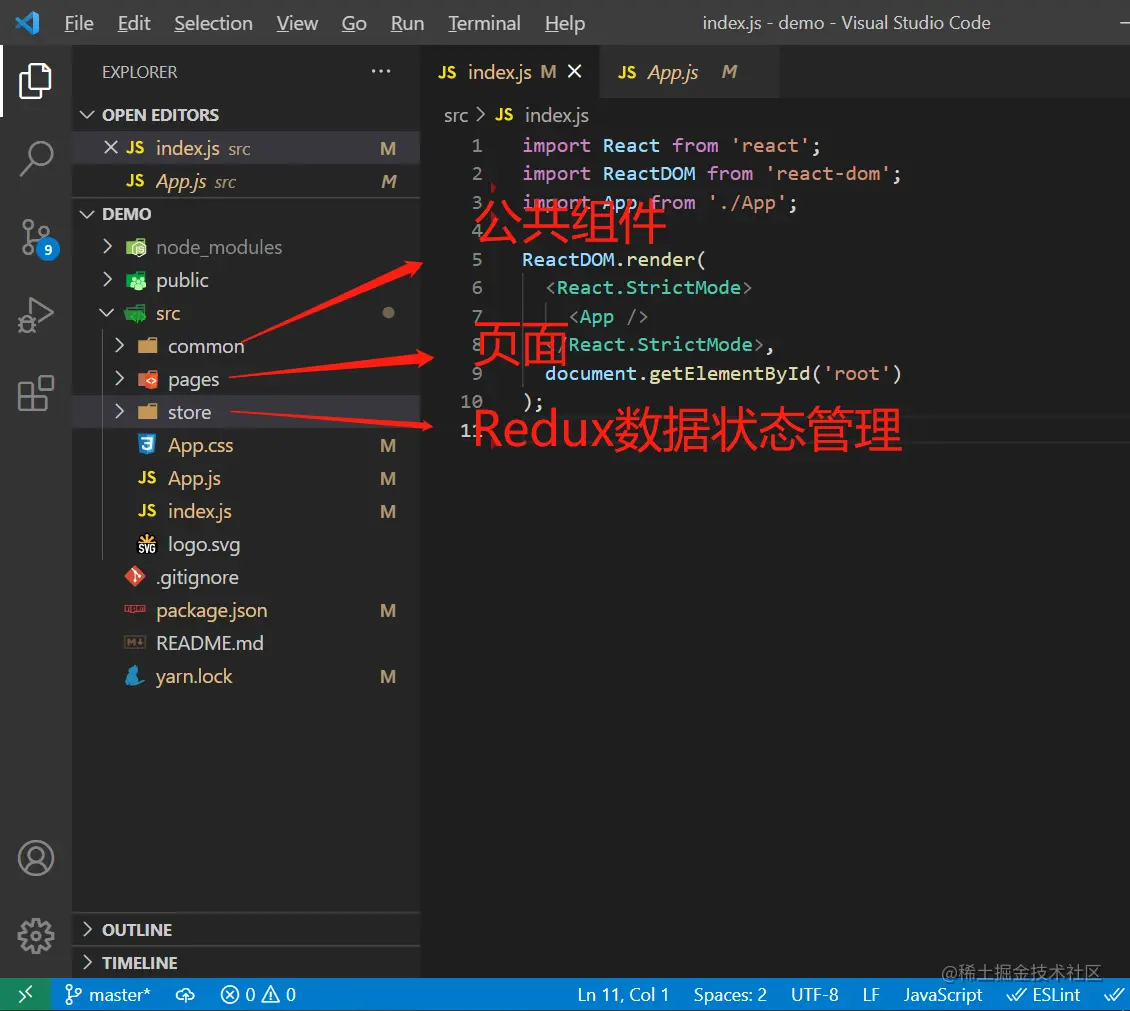1130x1011 pixels.
Task: Open the View menu
Action: click(297, 23)
